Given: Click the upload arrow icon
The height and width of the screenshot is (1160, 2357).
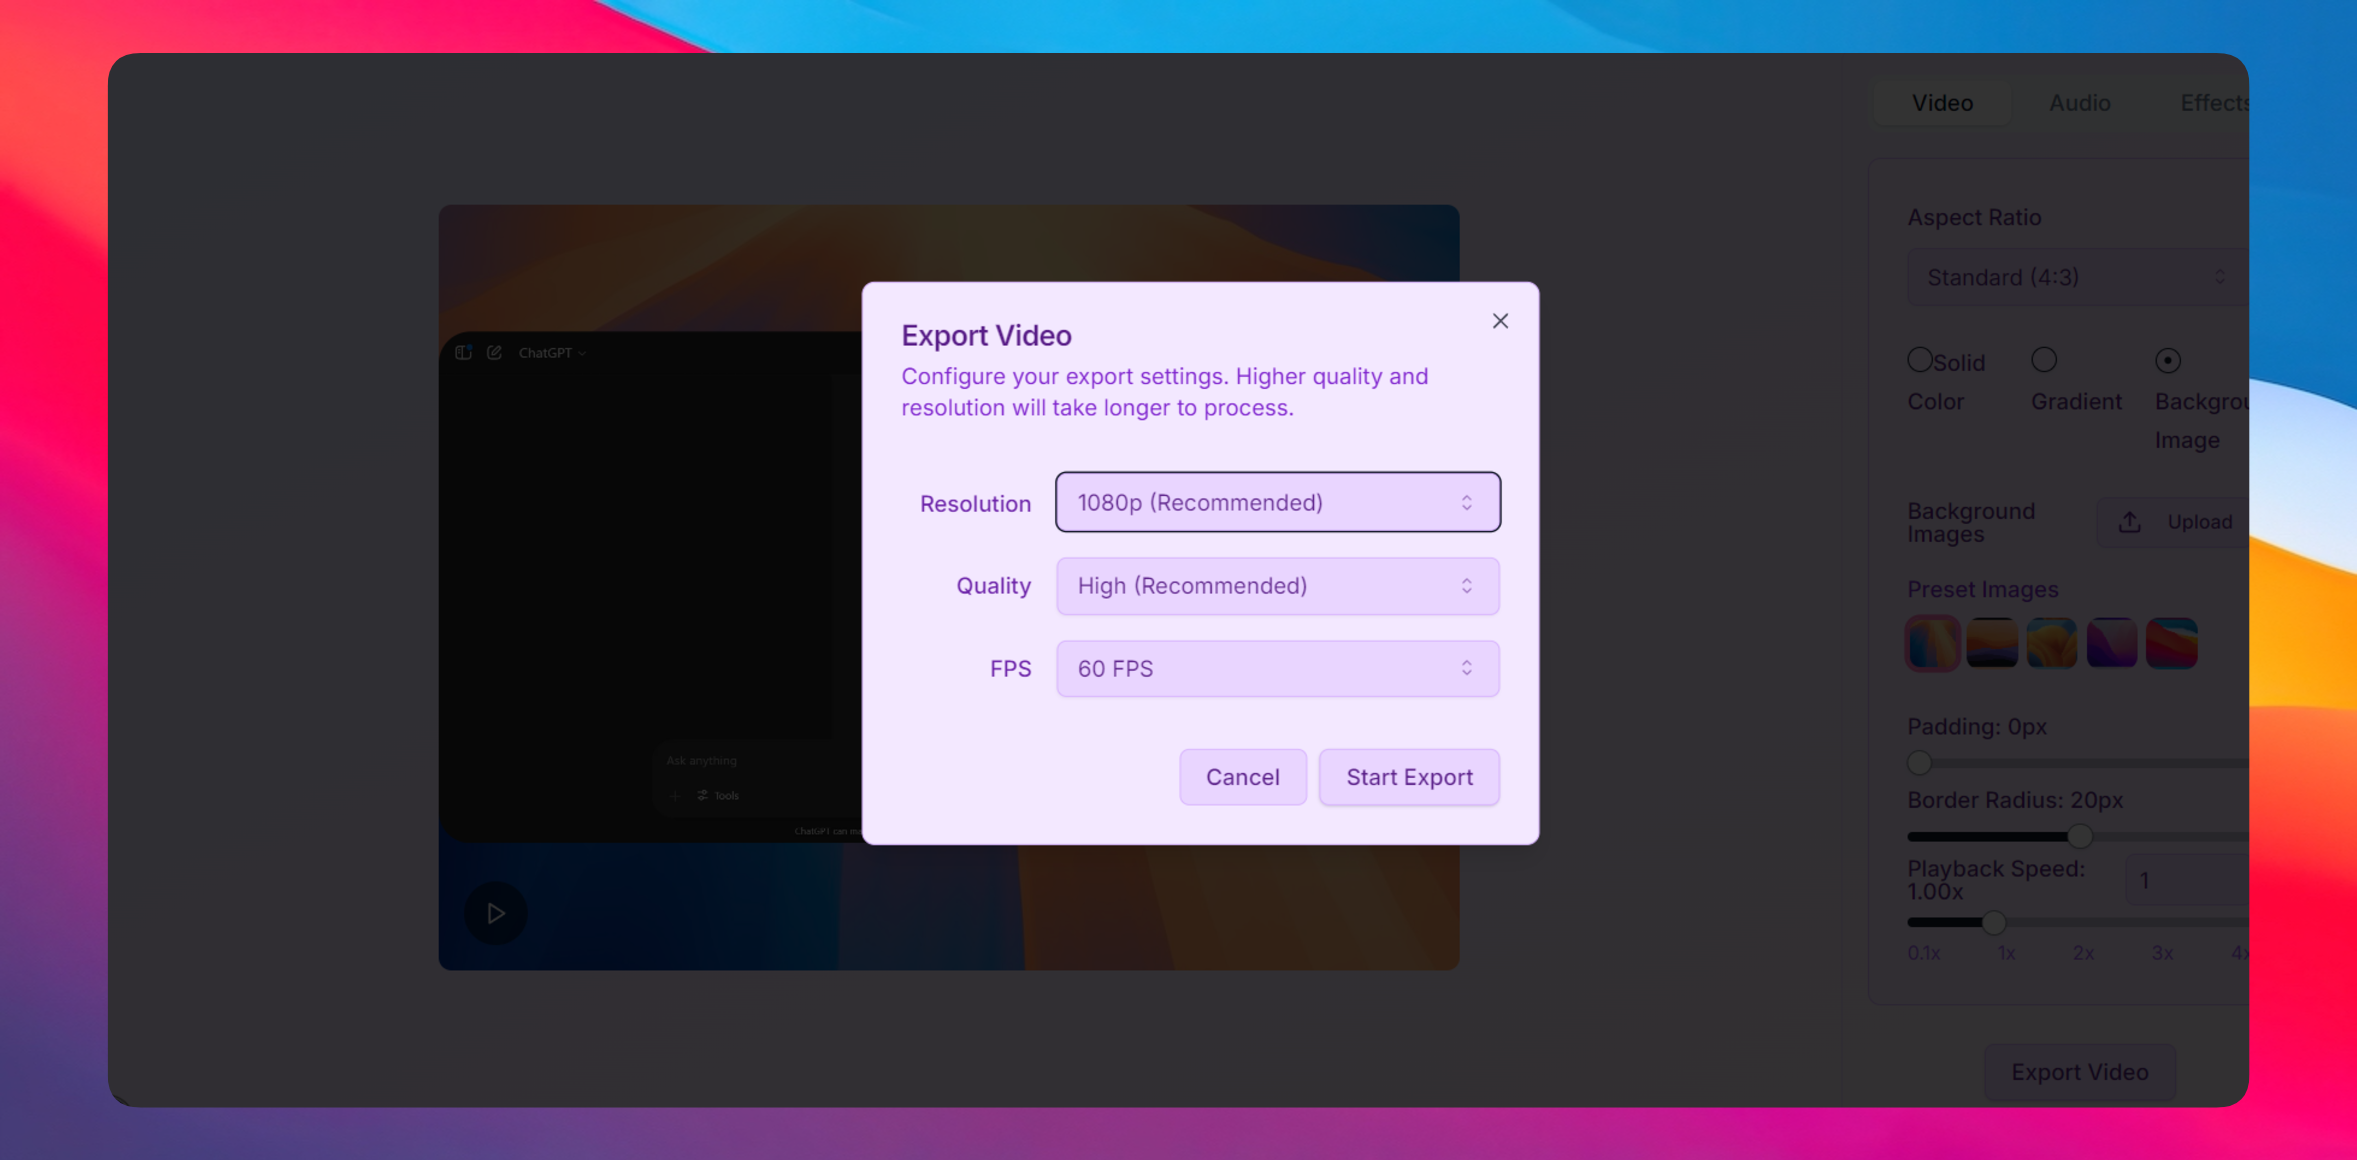Looking at the screenshot, I should point(2130,522).
